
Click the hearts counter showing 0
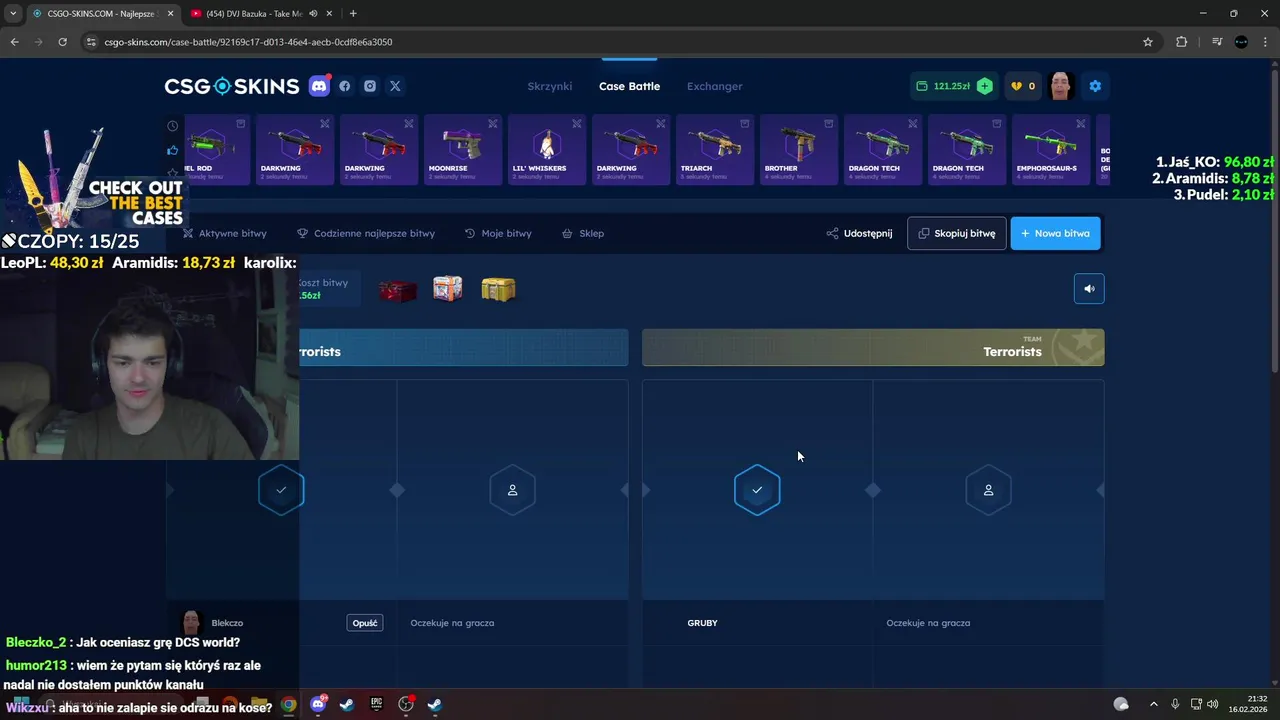point(1023,86)
